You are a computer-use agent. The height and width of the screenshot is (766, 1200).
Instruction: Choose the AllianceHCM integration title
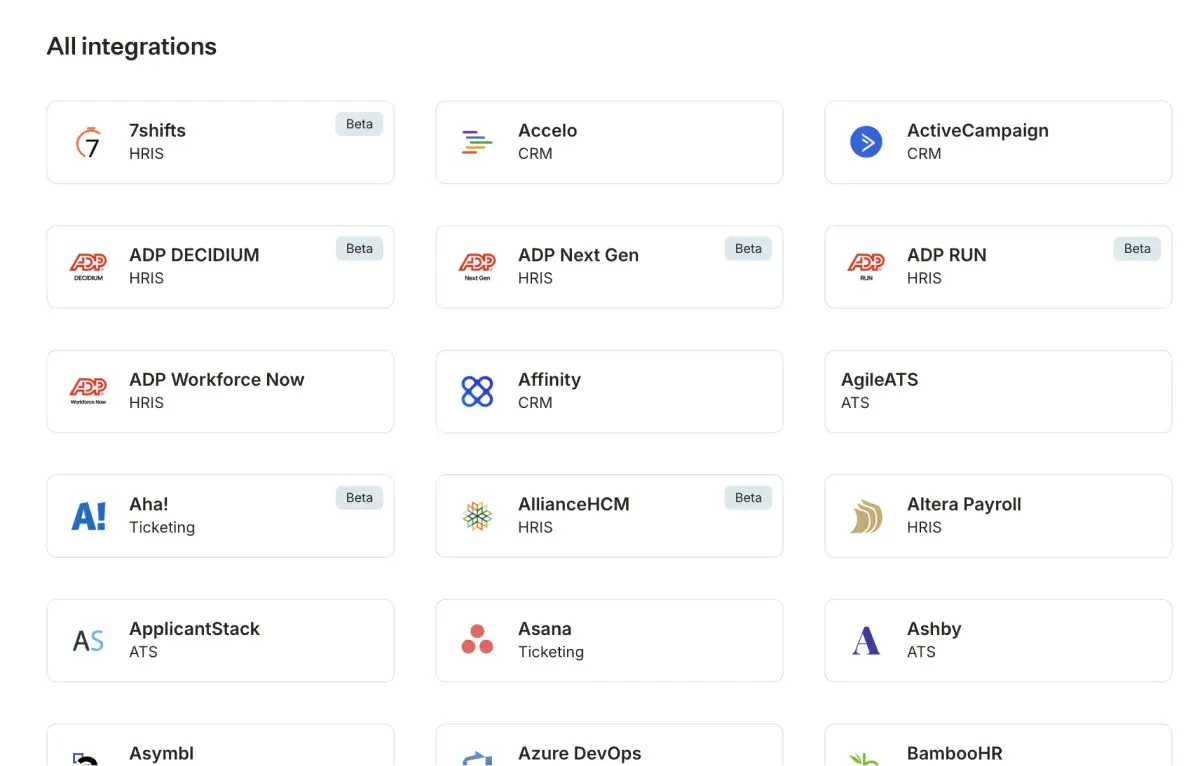pyautogui.click(x=573, y=504)
